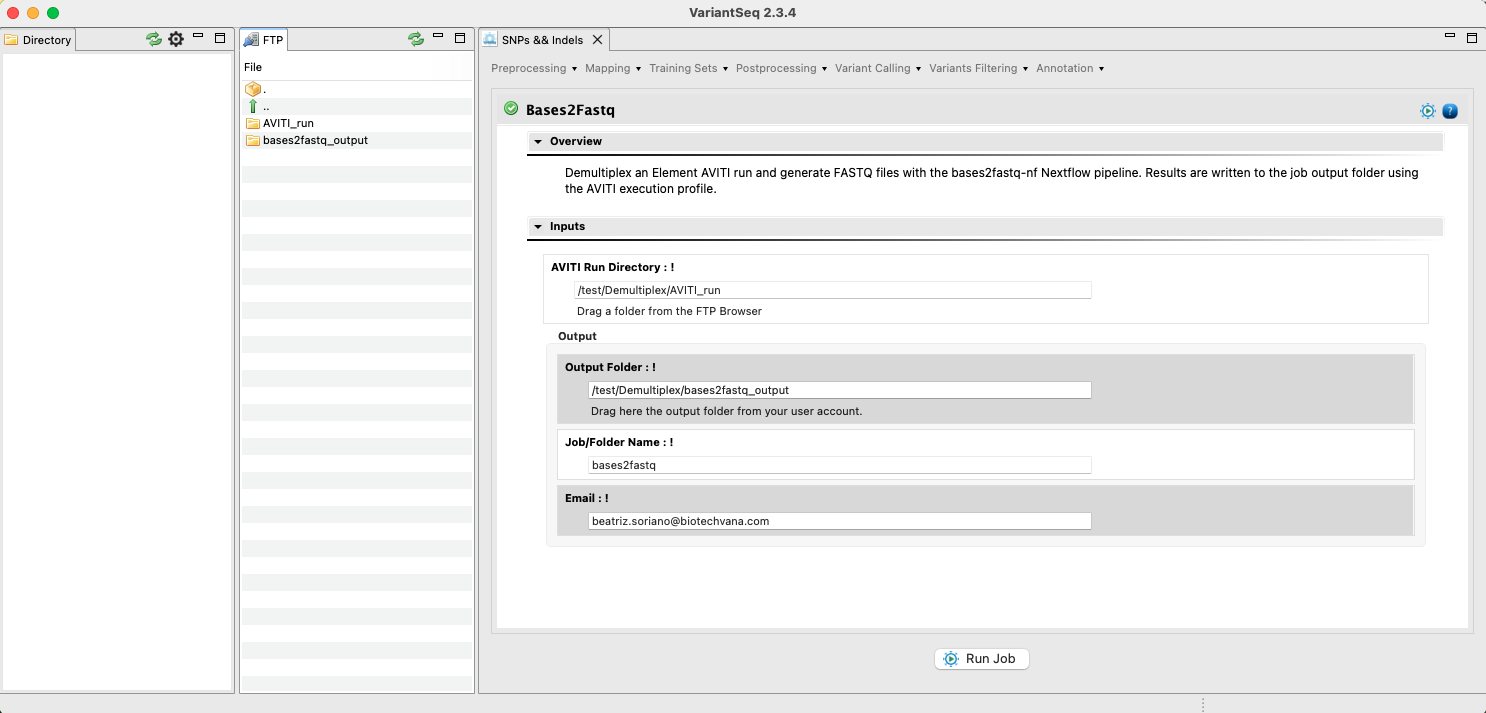The width and height of the screenshot is (1486, 713).
Task: Click the Directory tab folder icon
Action: point(12,40)
